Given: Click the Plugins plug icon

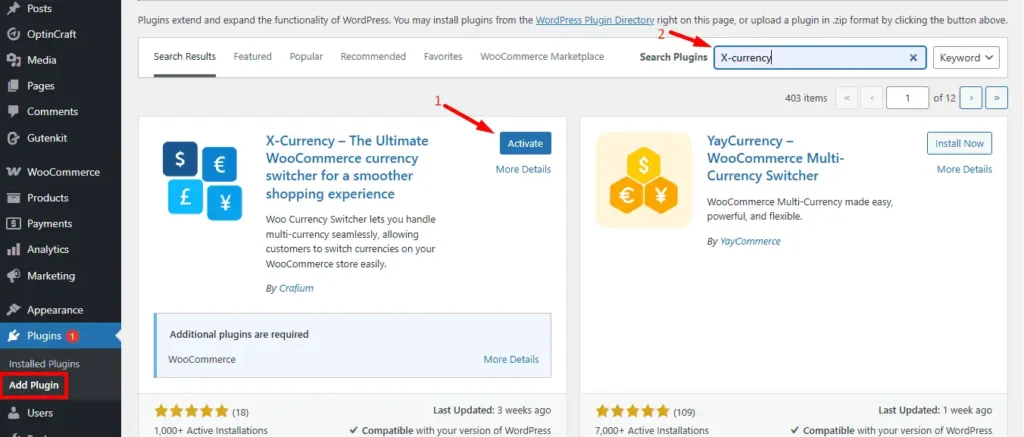Looking at the screenshot, I should coord(13,336).
